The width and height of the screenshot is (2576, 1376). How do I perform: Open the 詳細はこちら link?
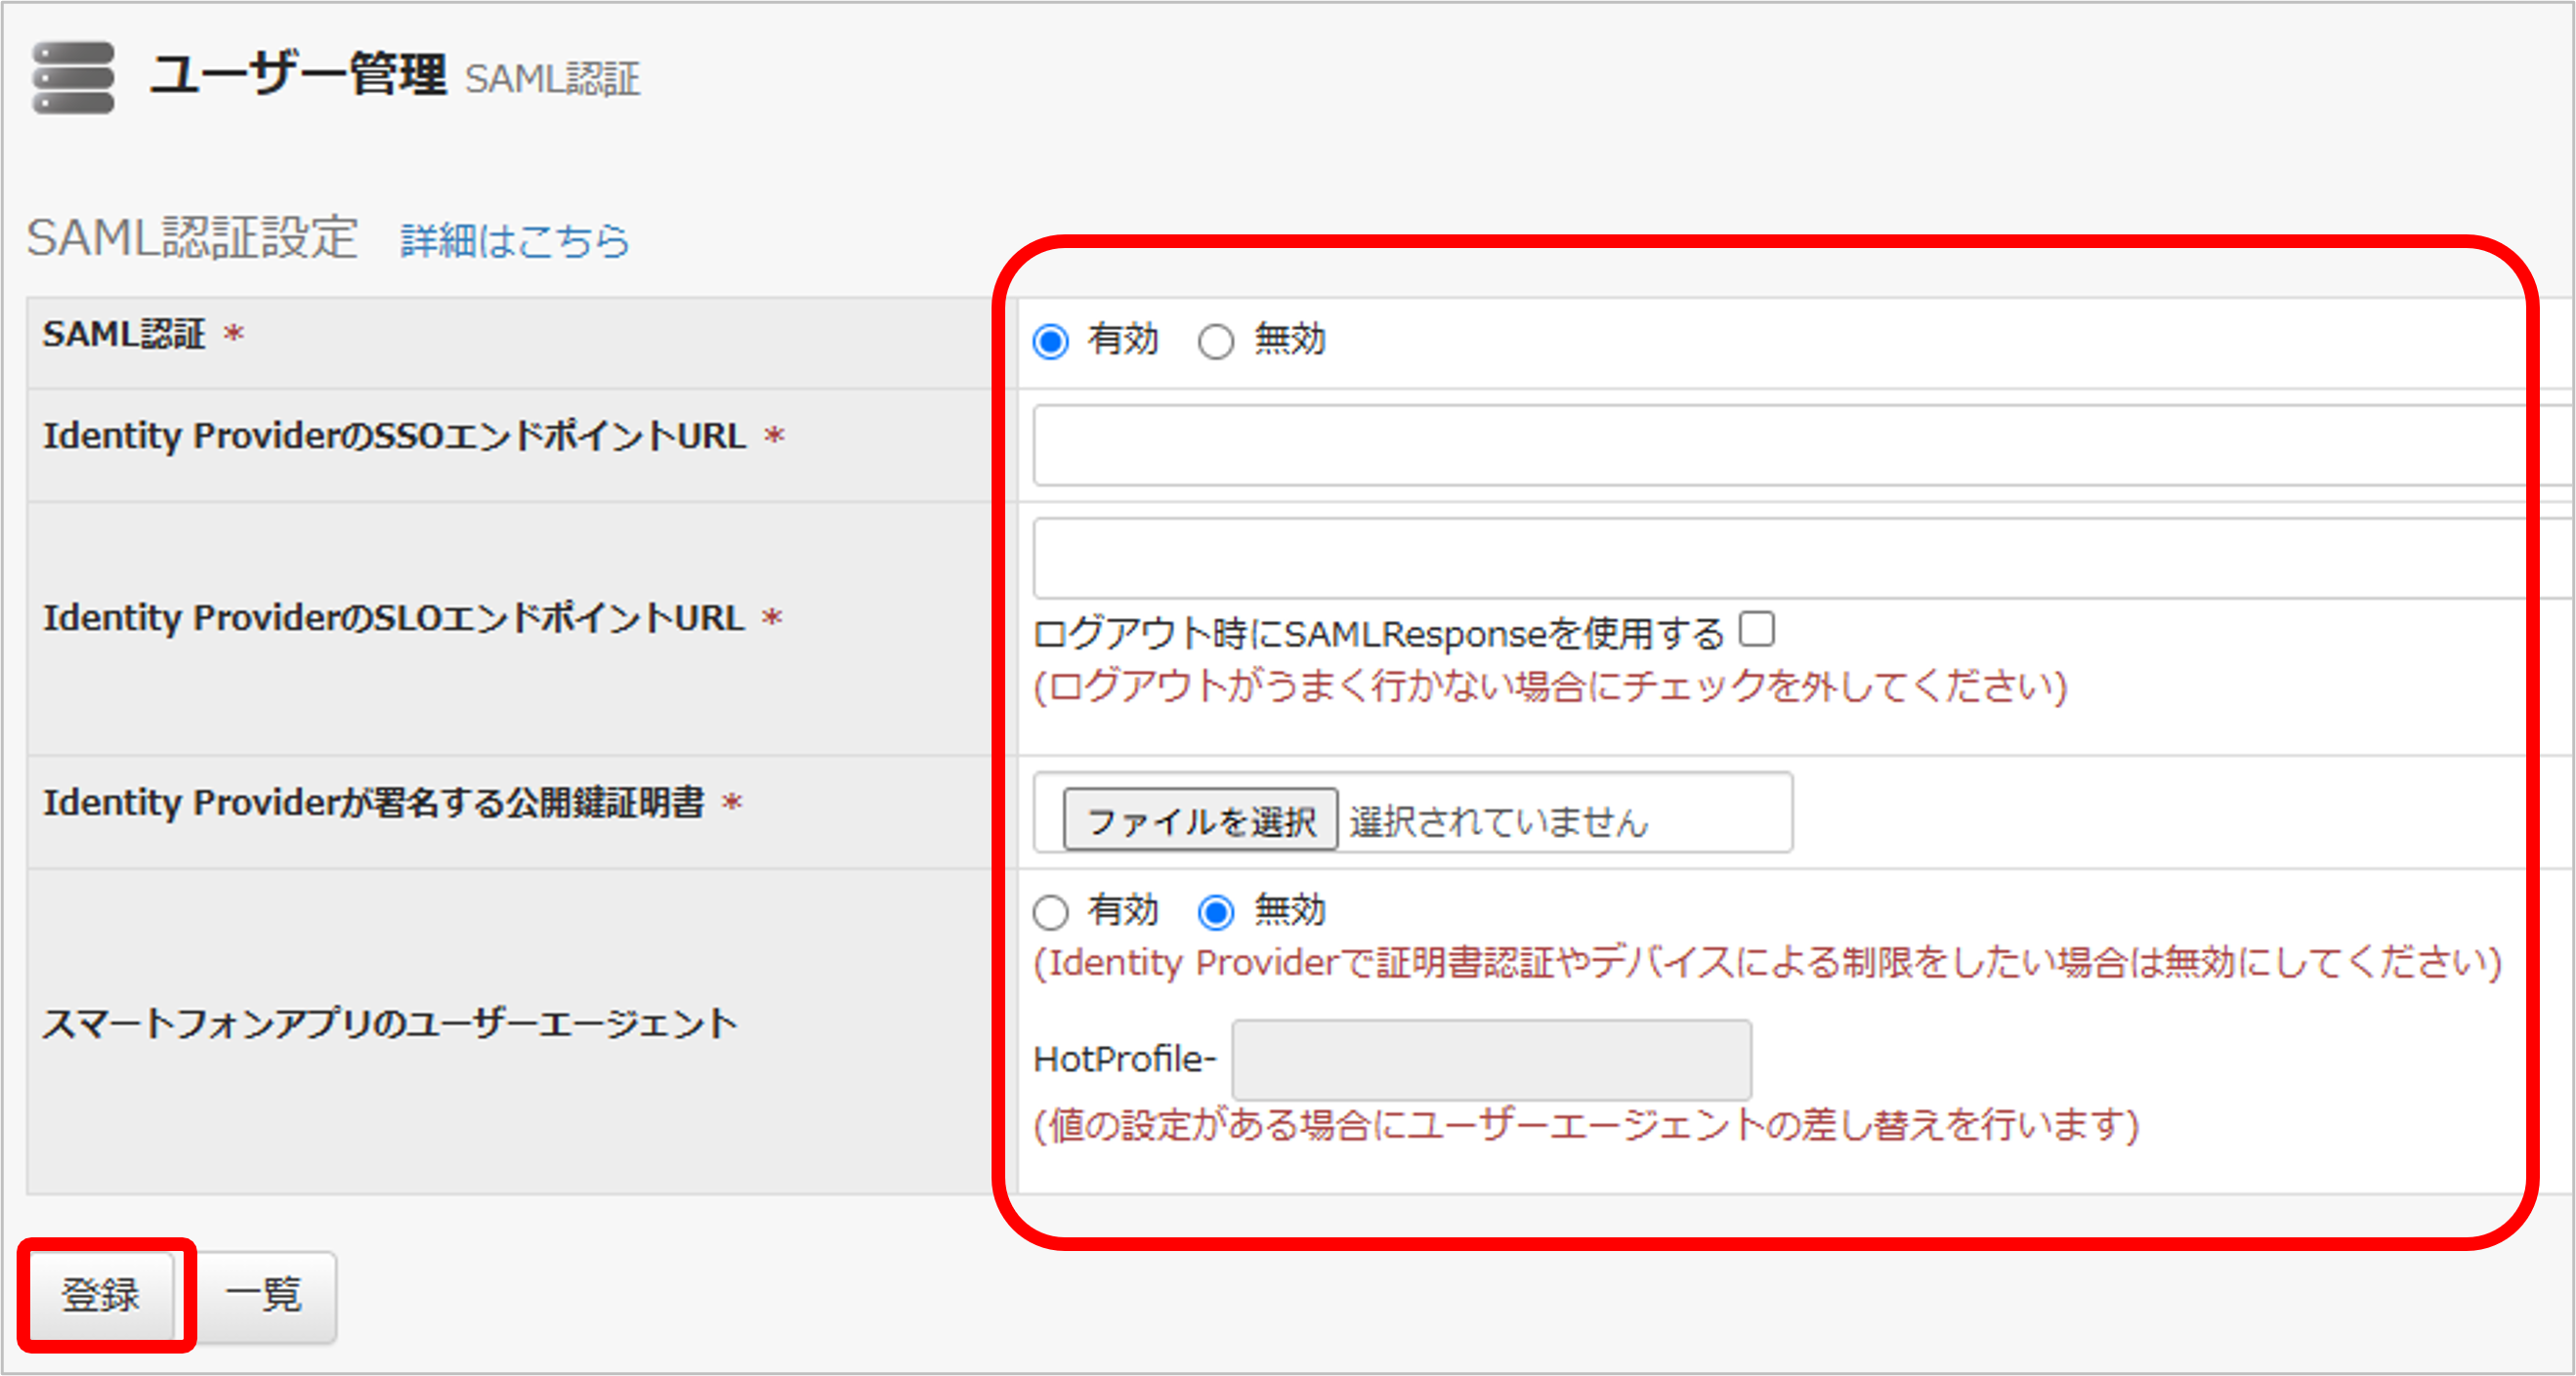pos(515,241)
